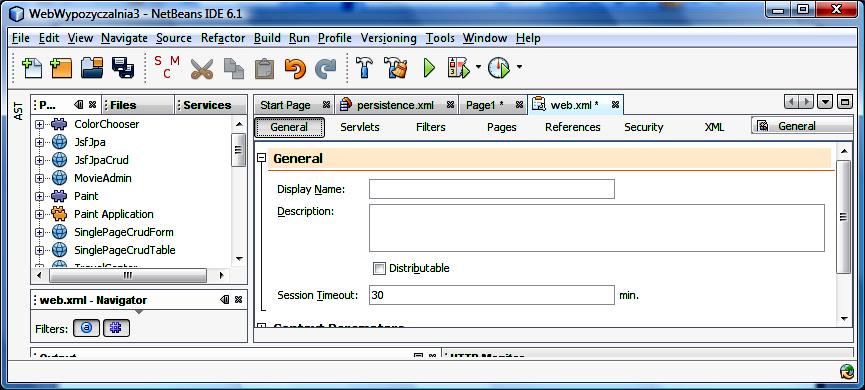
Task: Close the persistence.xml tab
Action: coord(451,104)
